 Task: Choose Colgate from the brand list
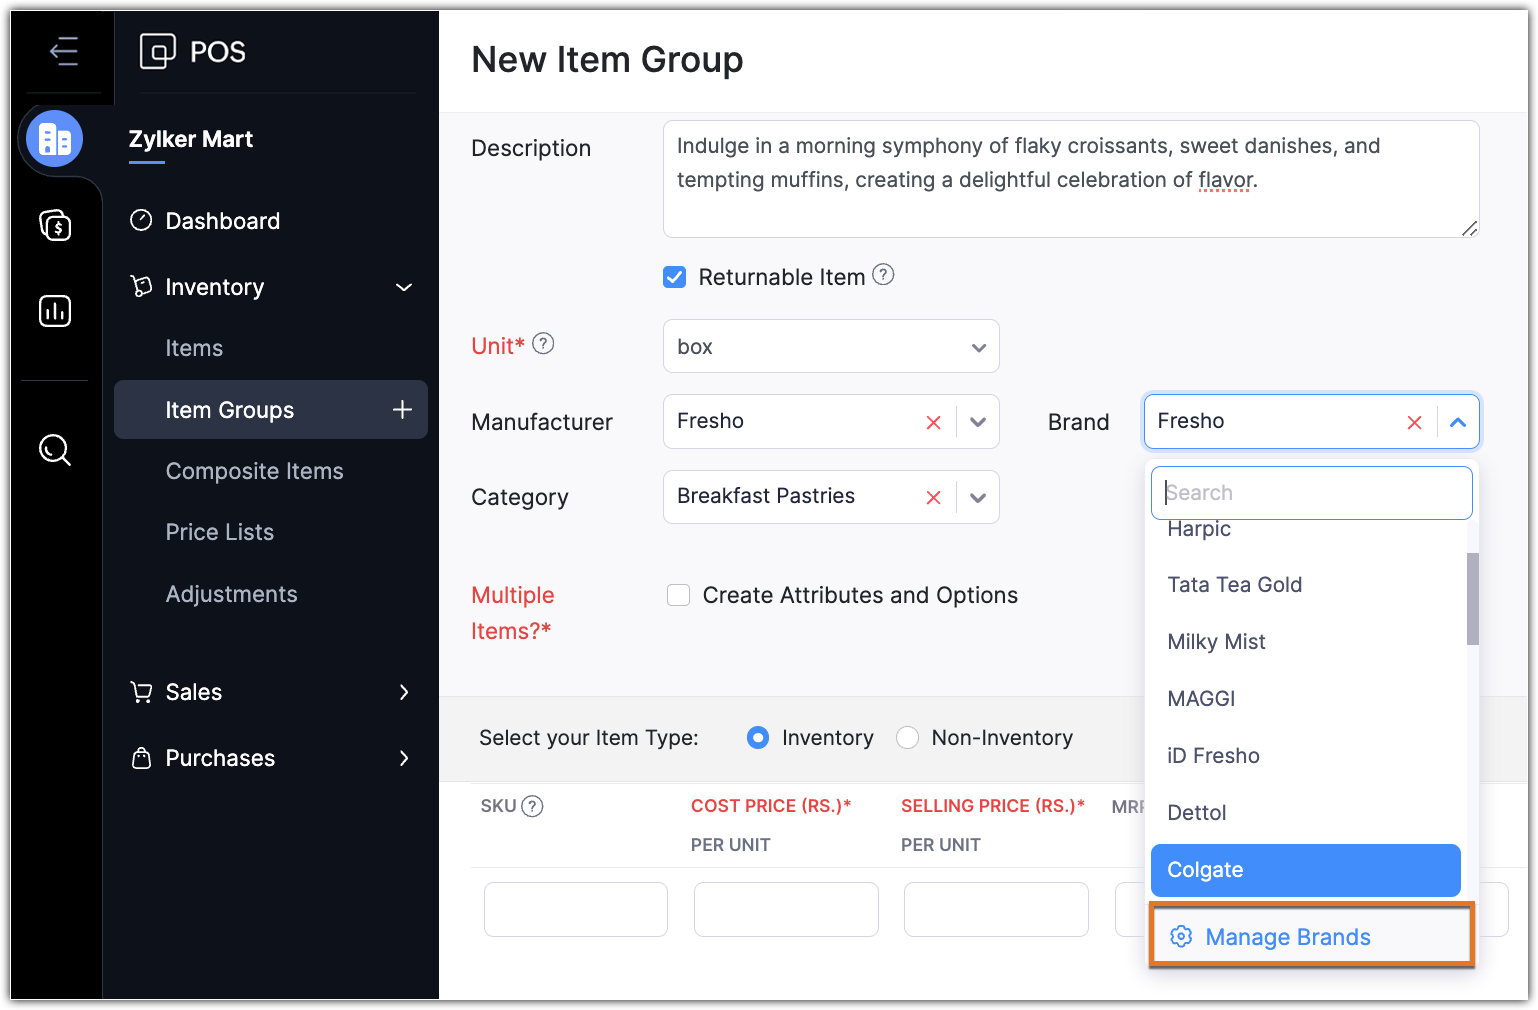tap(1305, 870)
